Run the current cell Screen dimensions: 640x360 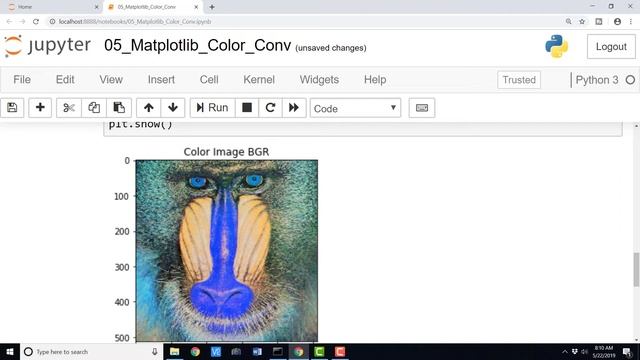pos(212,108)
